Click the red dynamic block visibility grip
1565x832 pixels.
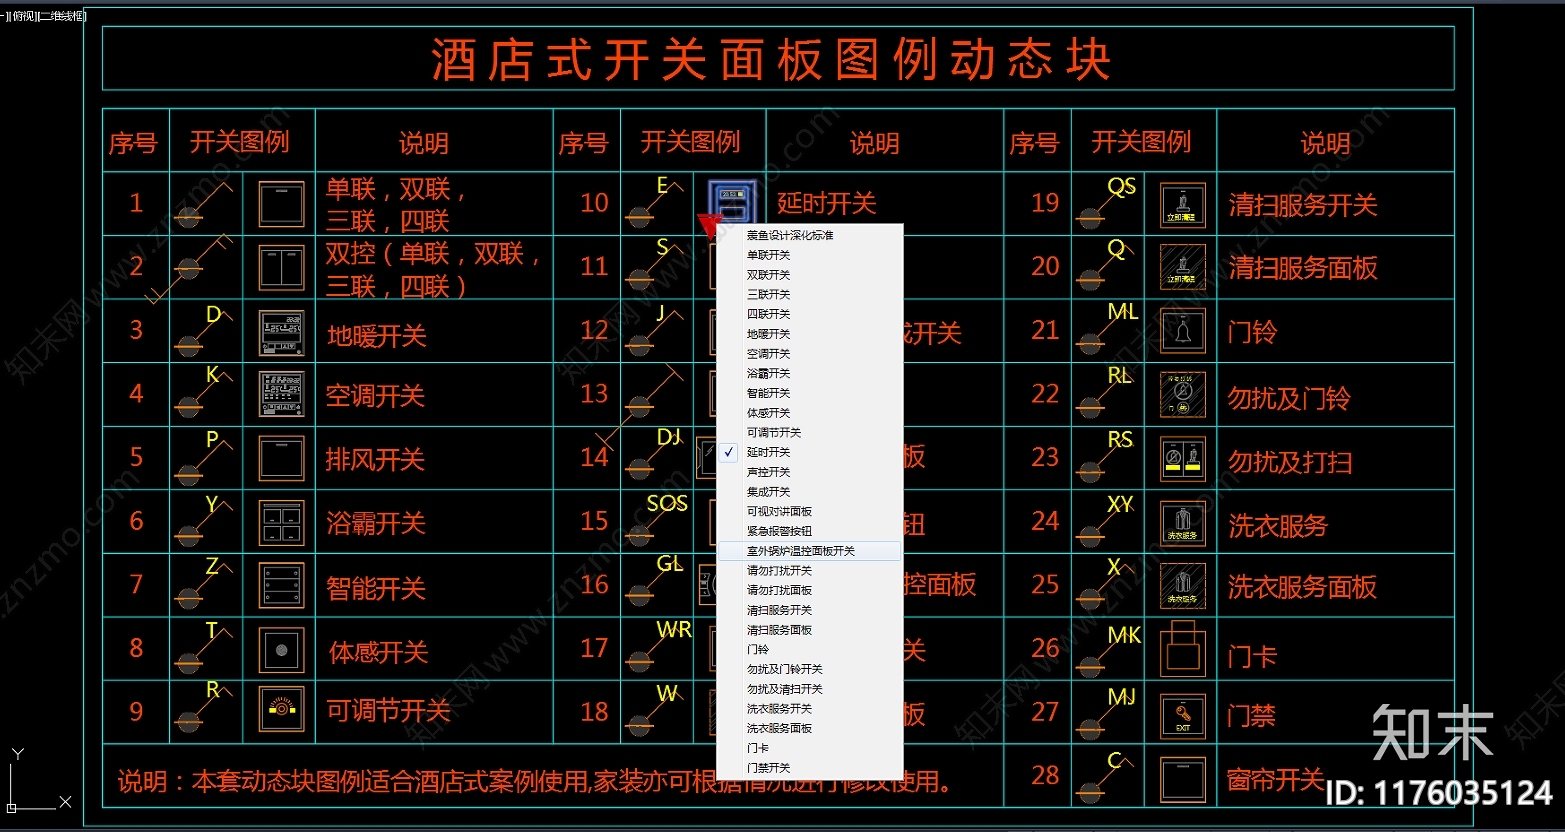pyautogui.click(x=709, y=226)
